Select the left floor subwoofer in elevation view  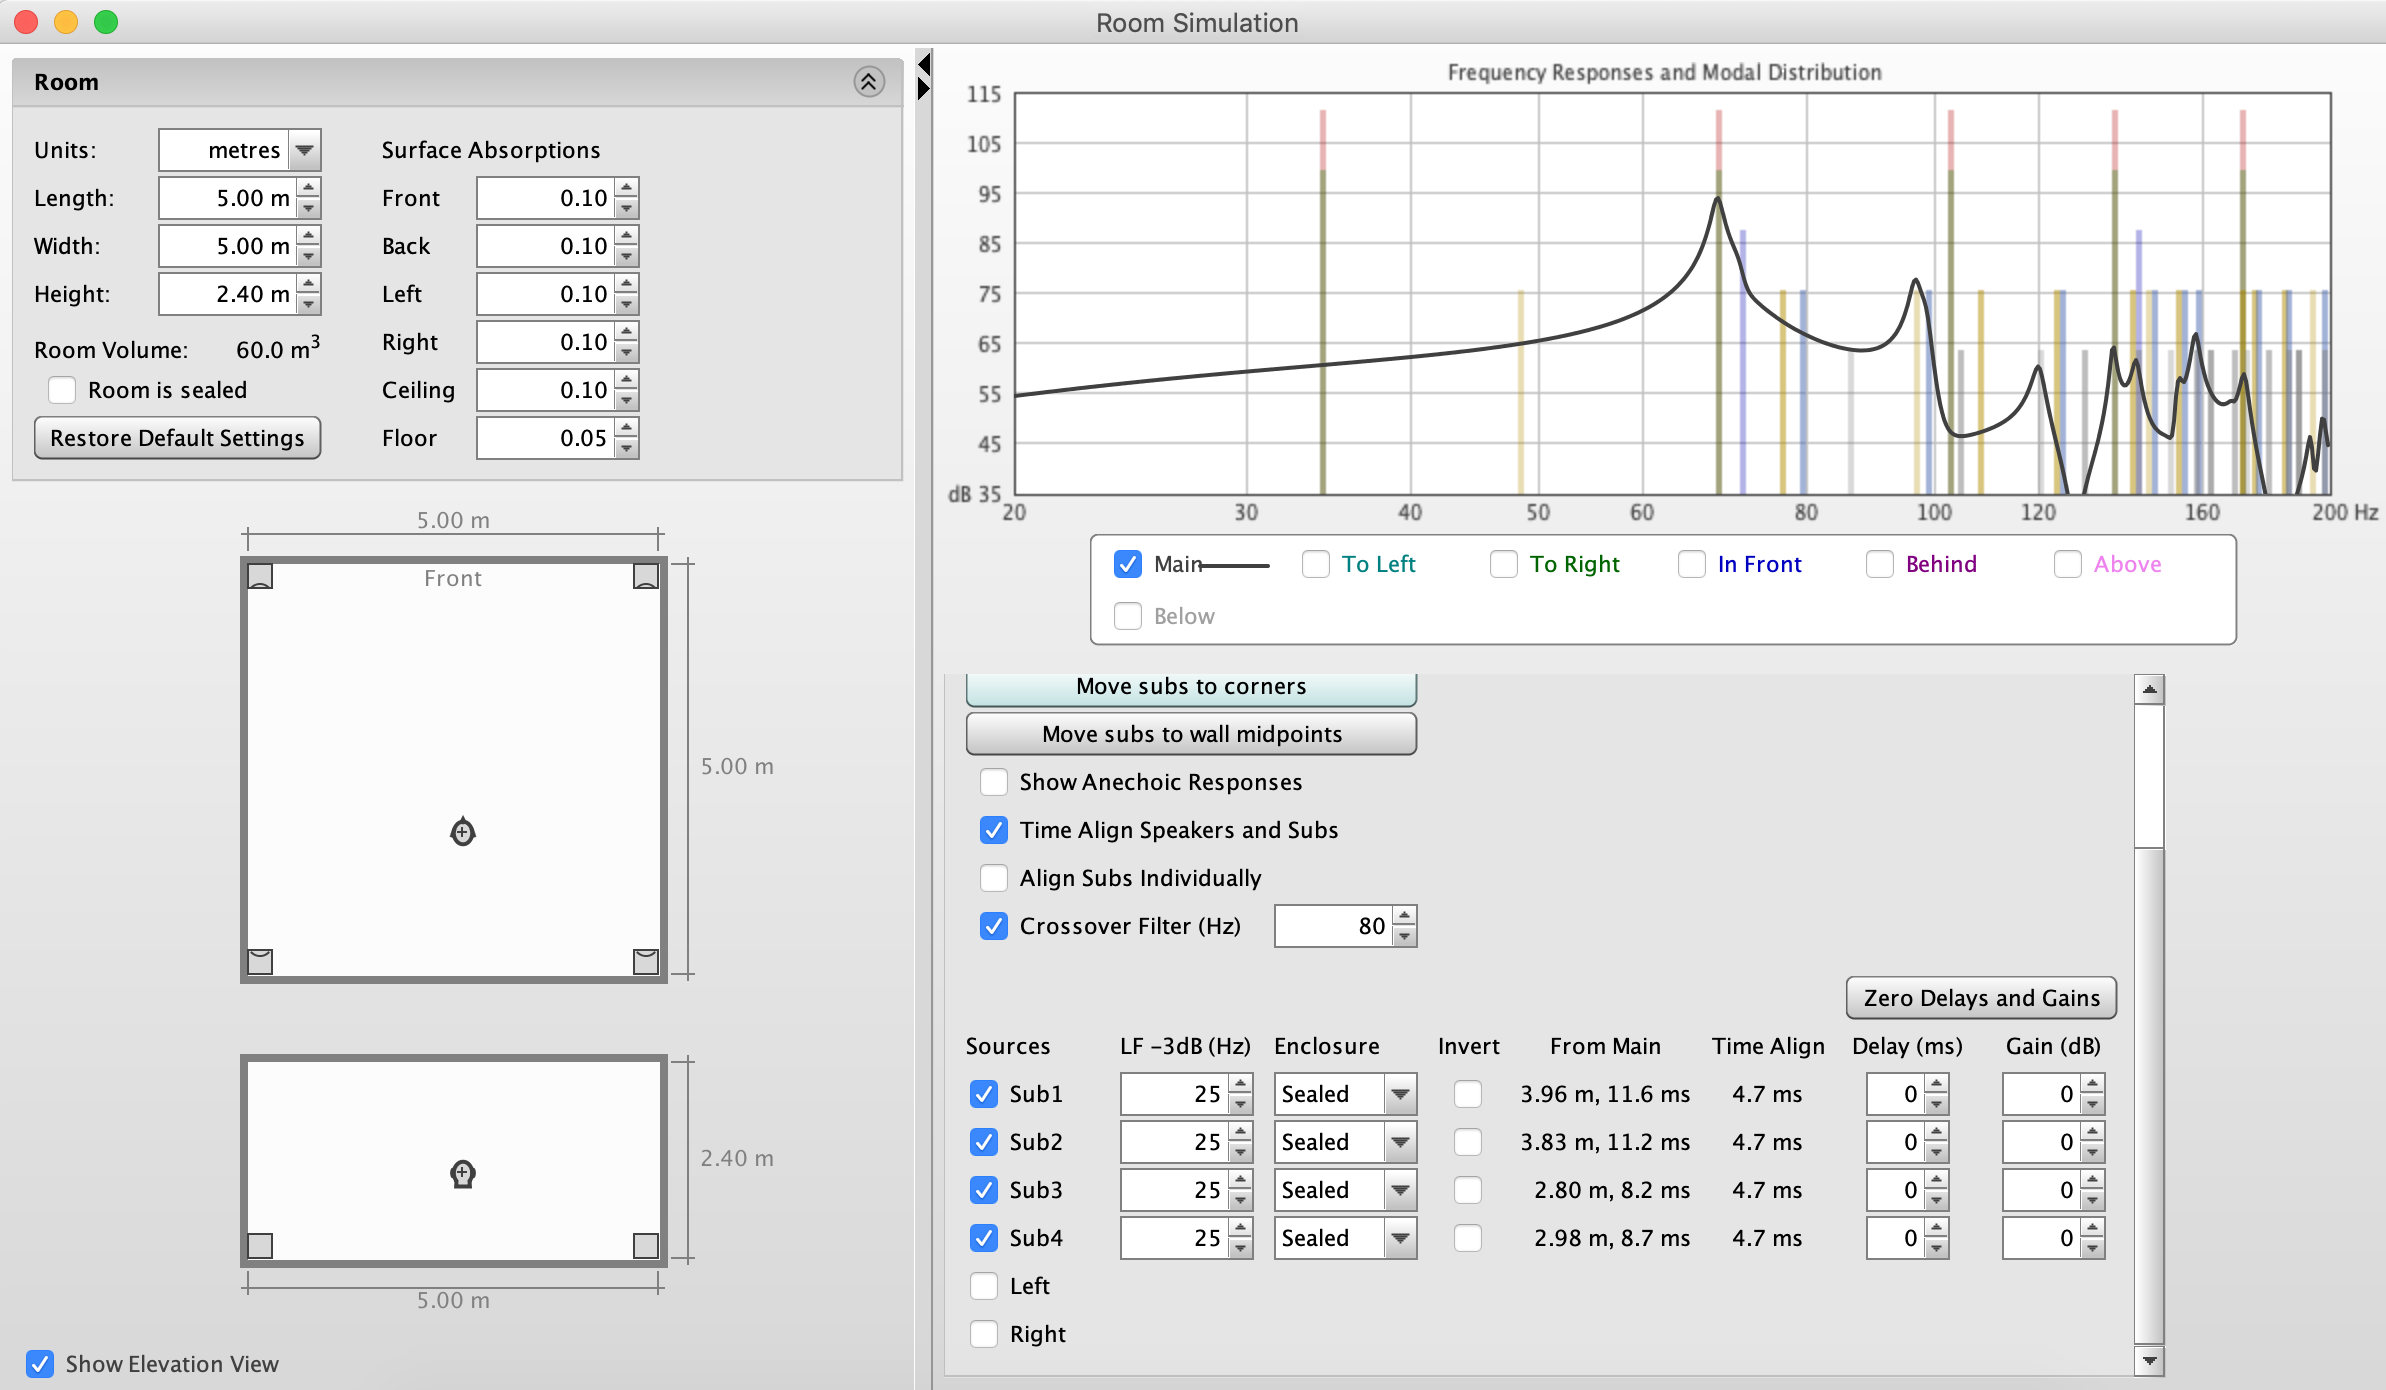260,1245
